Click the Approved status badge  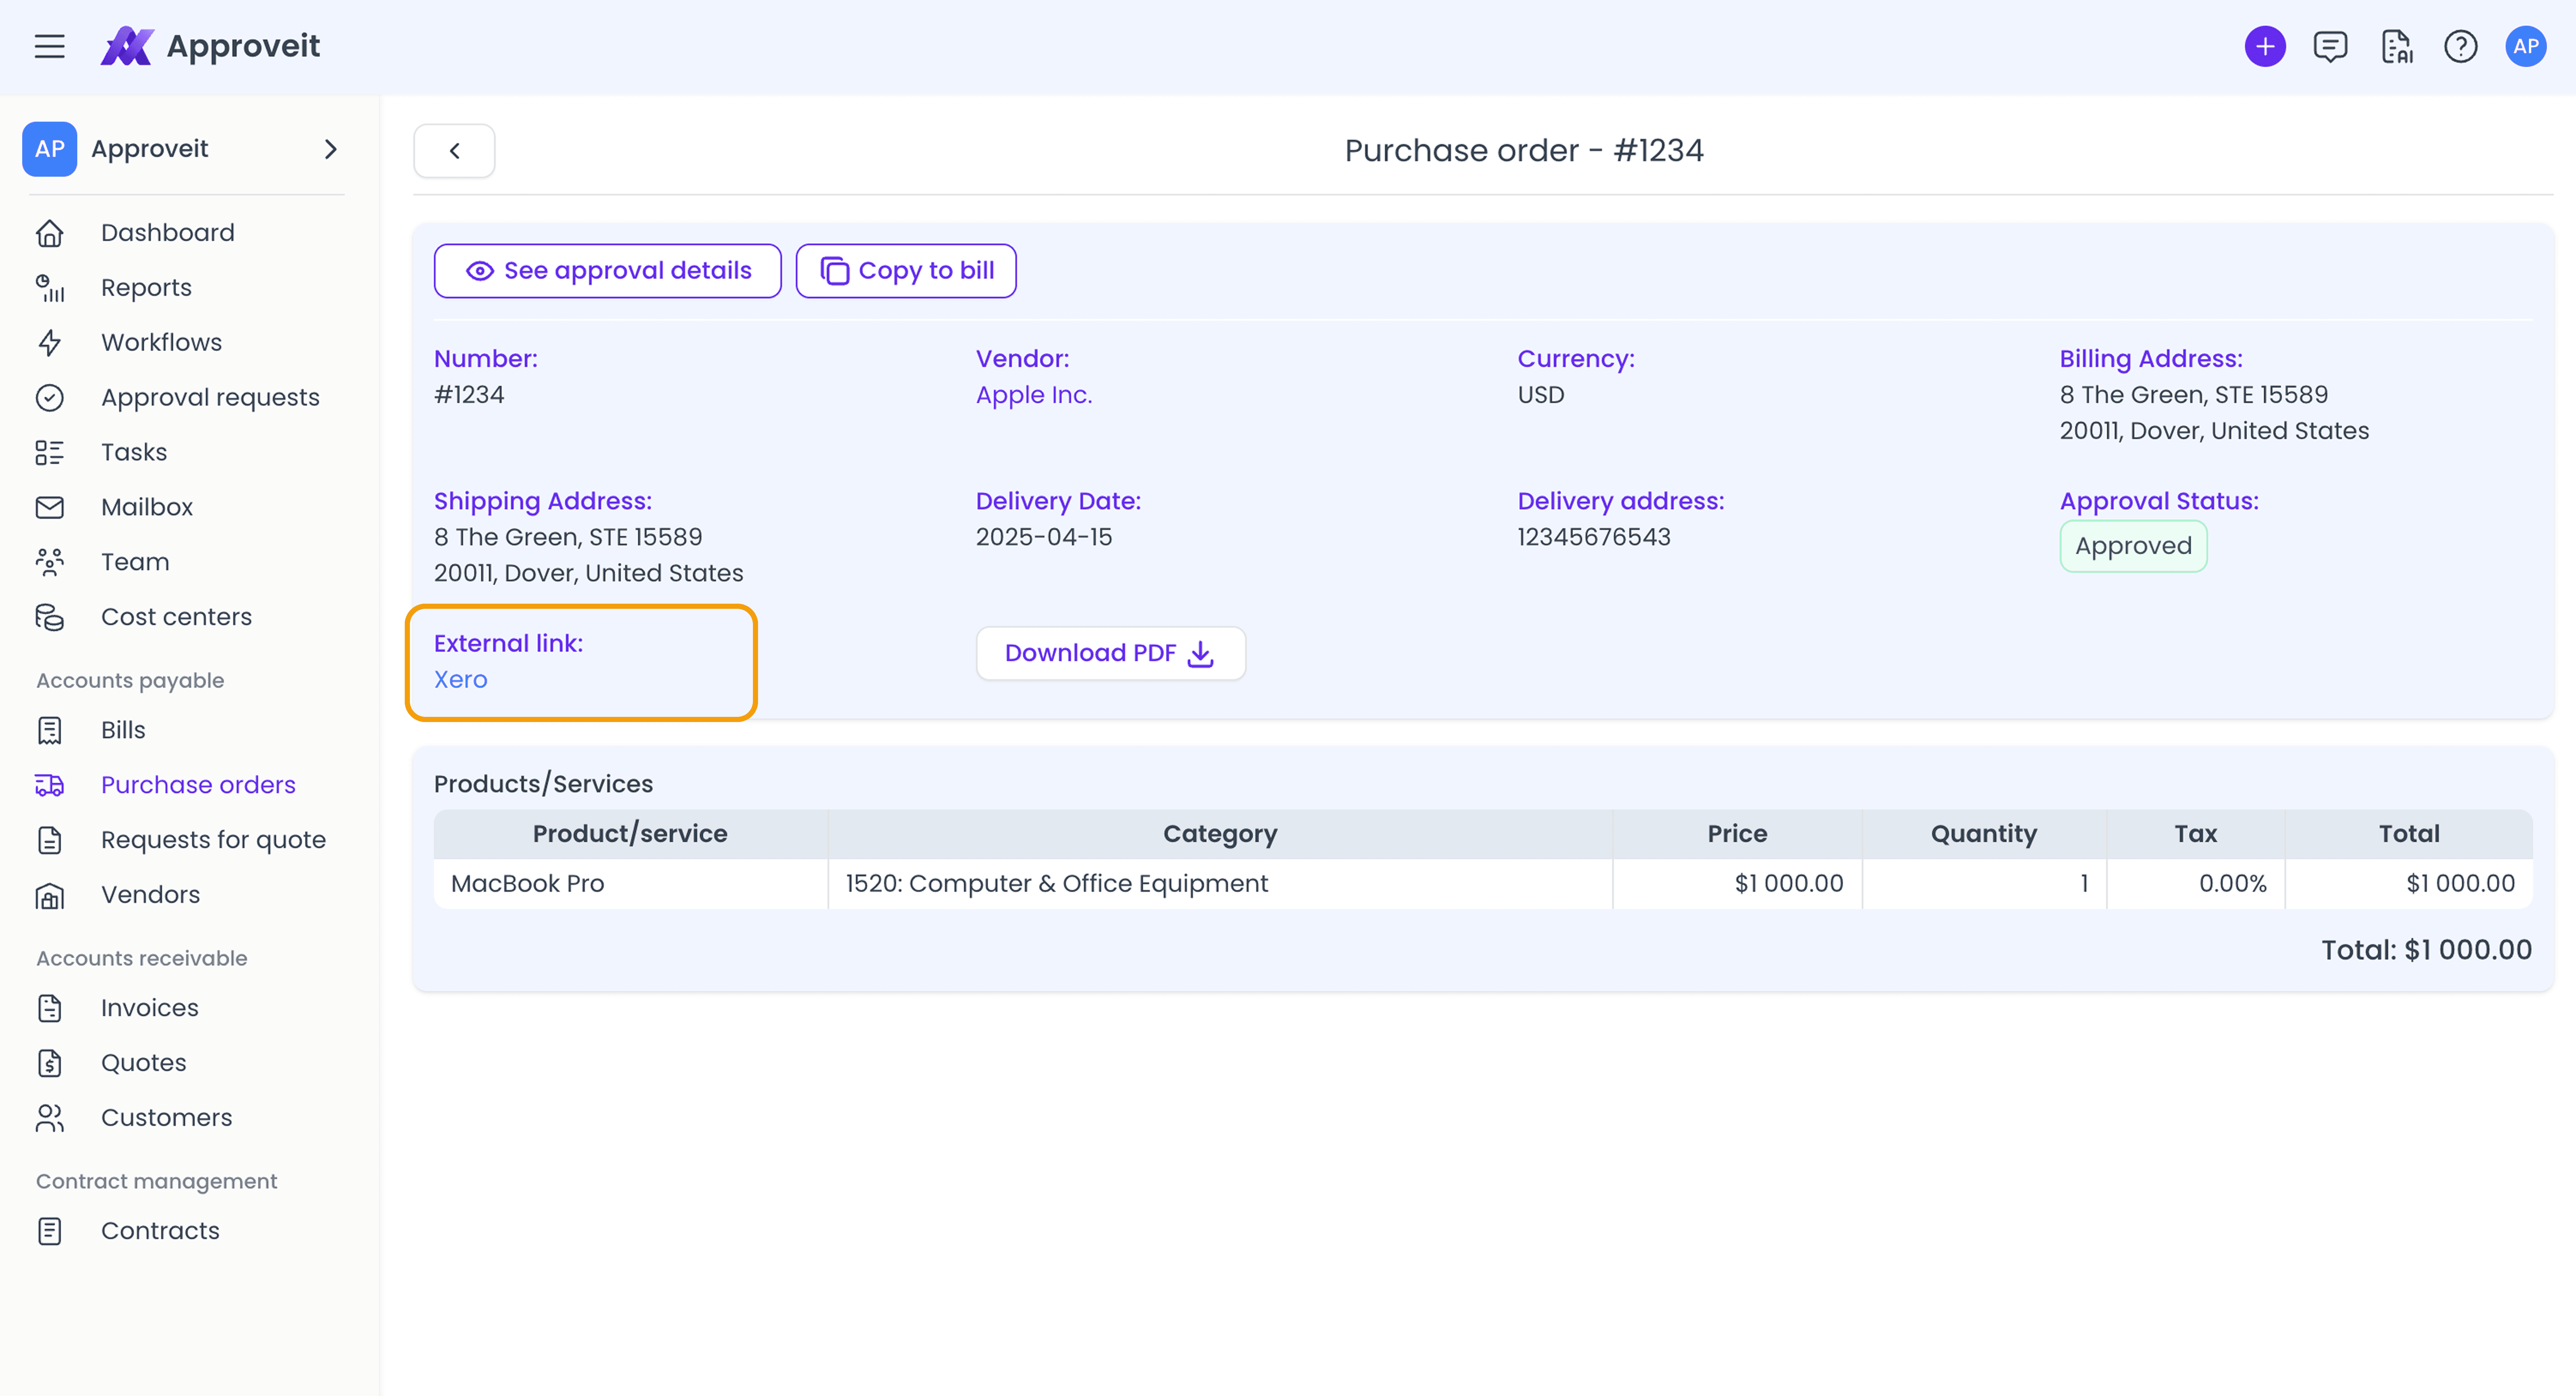pos(2133,546)
